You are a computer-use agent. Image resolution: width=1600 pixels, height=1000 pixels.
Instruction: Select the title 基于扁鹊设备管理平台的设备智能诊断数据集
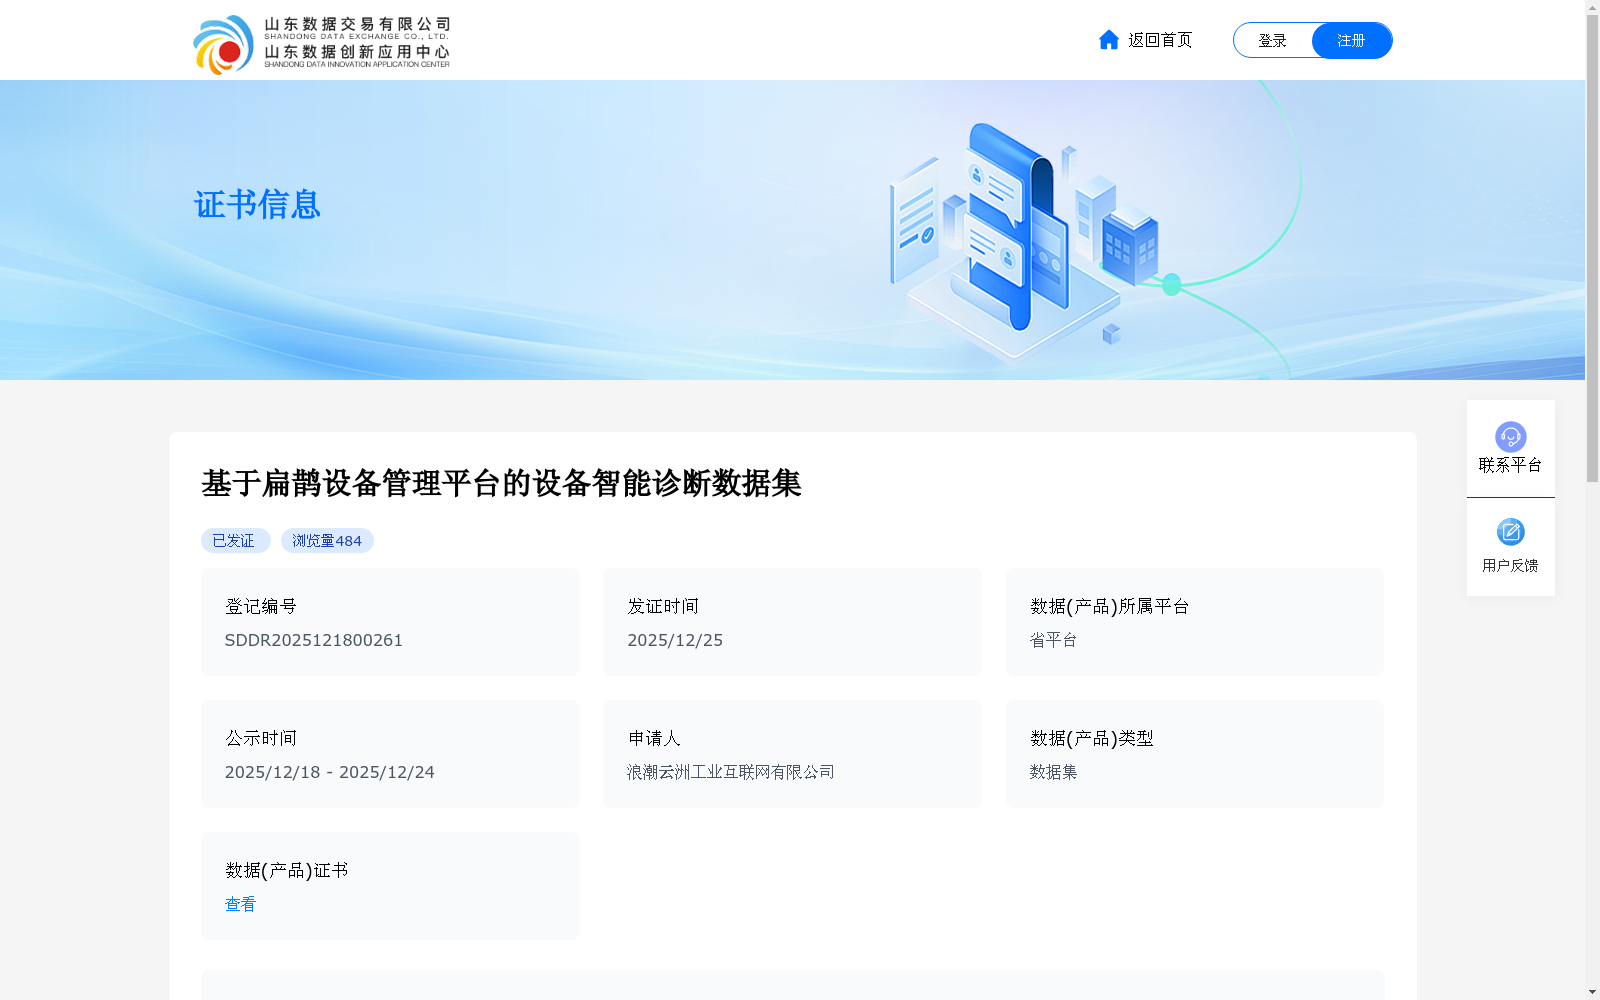tap(501, 483)
